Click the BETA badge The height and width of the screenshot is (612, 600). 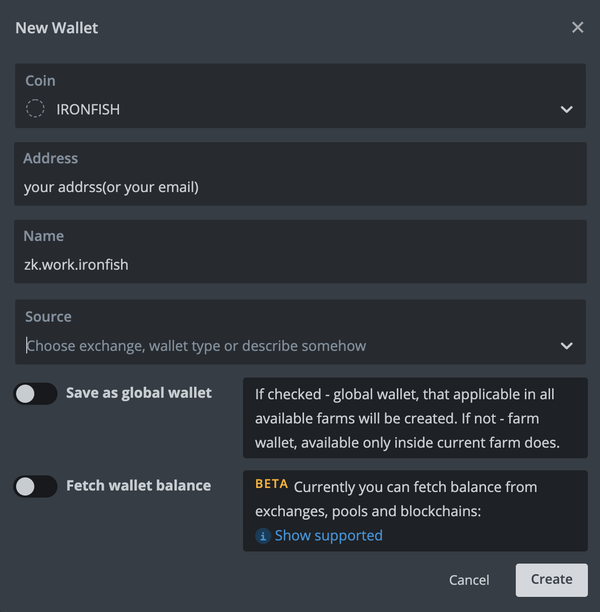[272, 485]
